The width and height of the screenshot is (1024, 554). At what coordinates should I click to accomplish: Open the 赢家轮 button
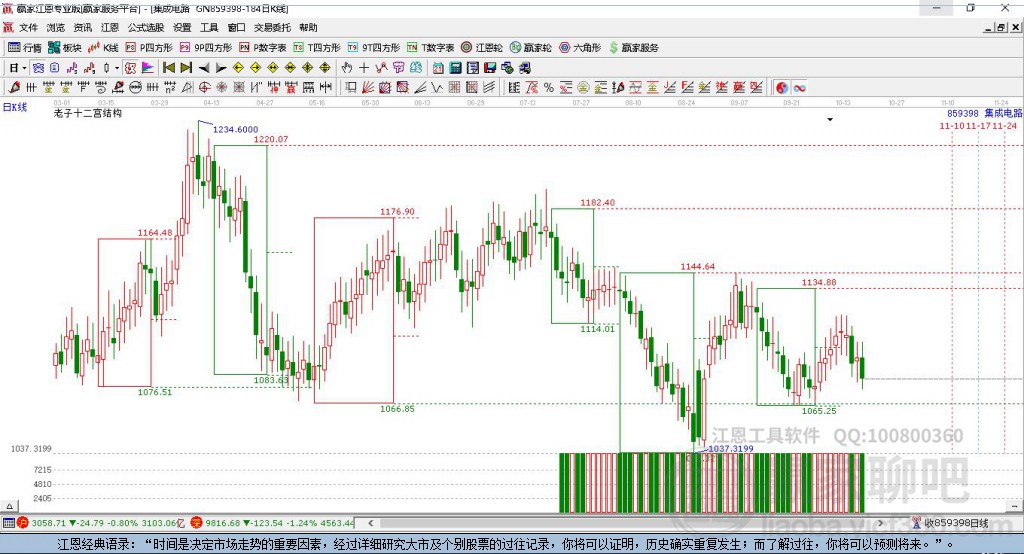[x=530, y=48]
